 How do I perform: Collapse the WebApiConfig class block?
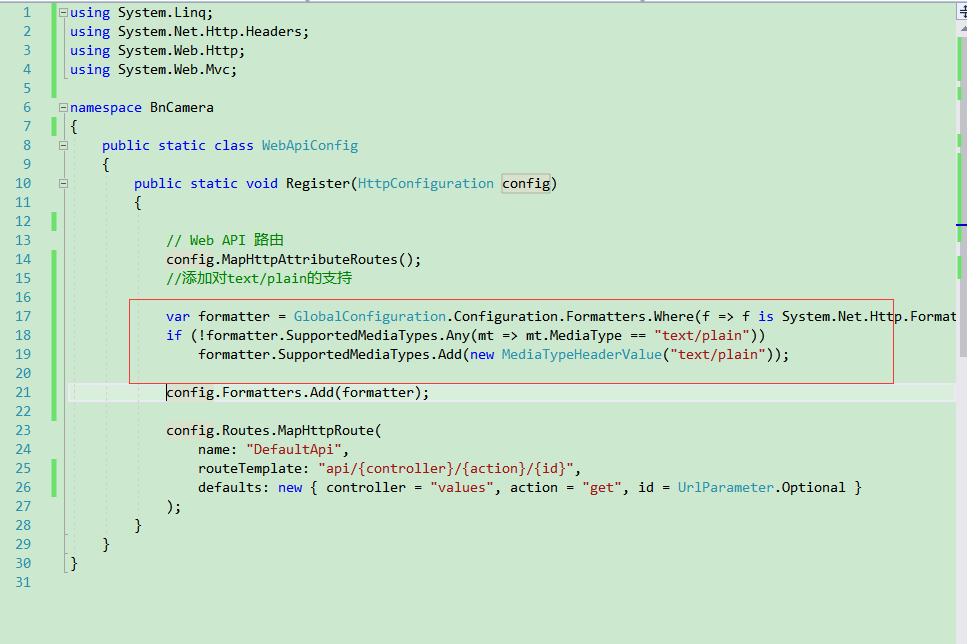click(x=63, y=146)
